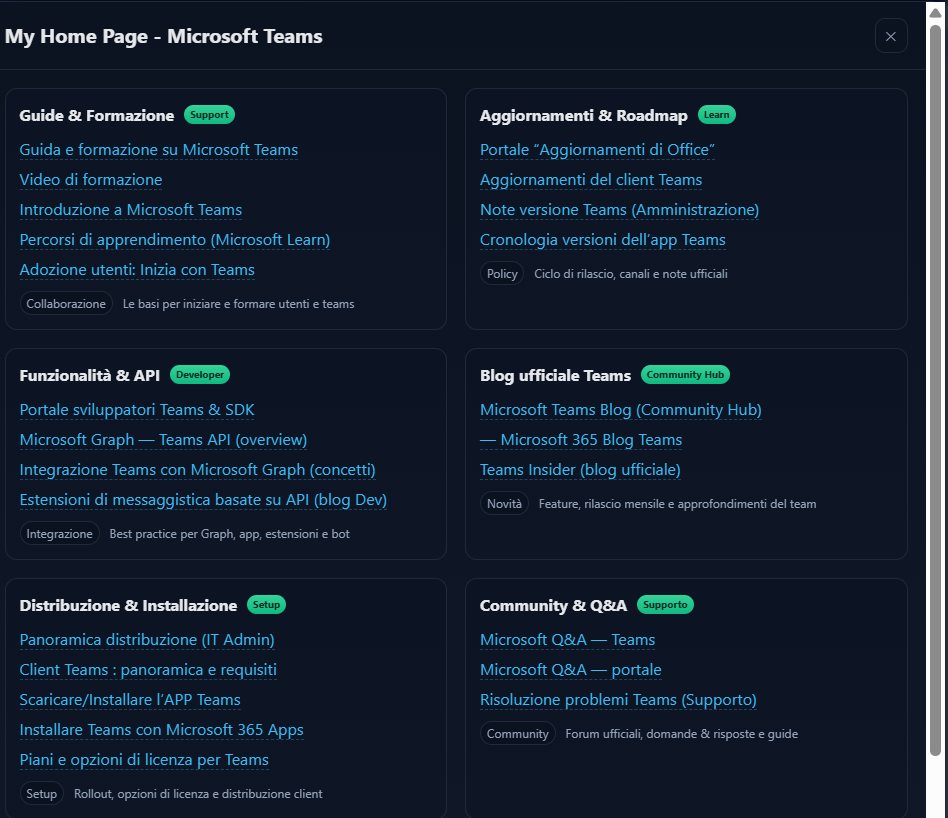Screen dimensions: 948x818
Task: Open Portale sviluppatori Teams & SDK
Action: pyautogui.click(x=137, y=410)
